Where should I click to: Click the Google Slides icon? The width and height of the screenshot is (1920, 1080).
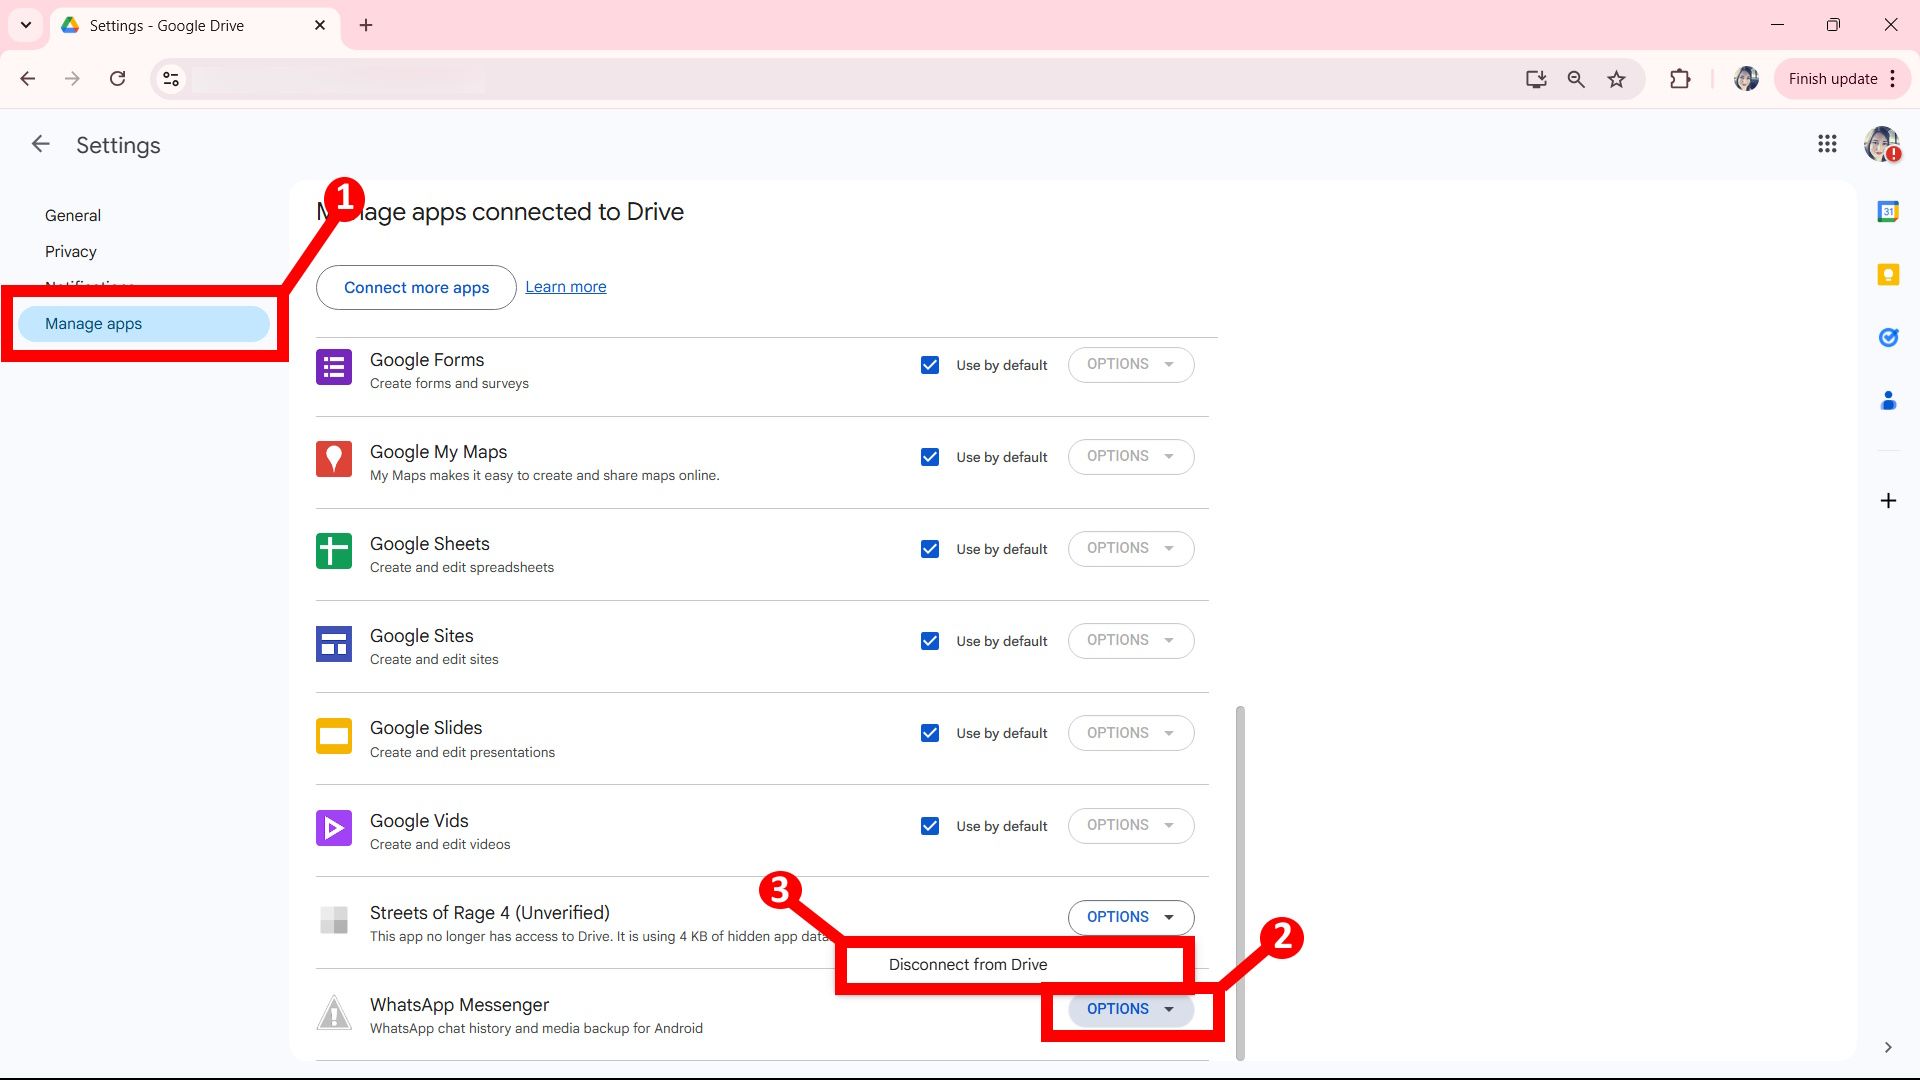[x=333, y=736]
